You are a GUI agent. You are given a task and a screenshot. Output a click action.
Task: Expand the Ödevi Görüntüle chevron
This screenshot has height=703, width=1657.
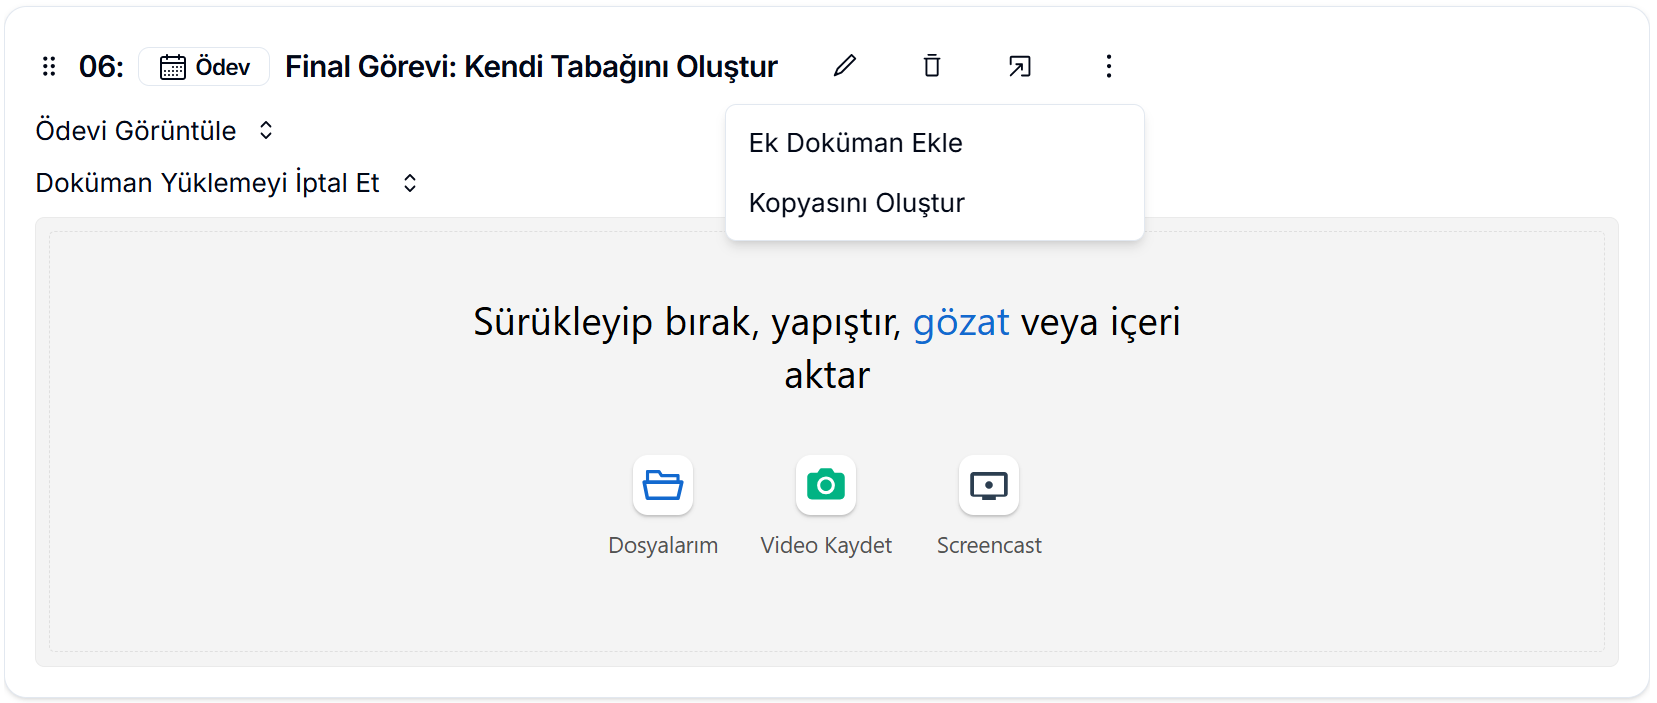coord(266,131)
